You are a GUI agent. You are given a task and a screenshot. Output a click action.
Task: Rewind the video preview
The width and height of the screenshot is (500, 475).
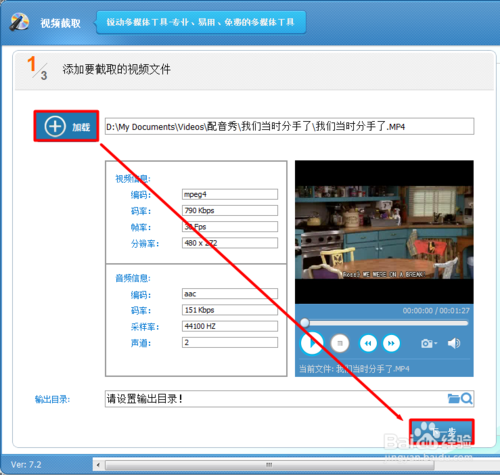(x=368, y=343)
